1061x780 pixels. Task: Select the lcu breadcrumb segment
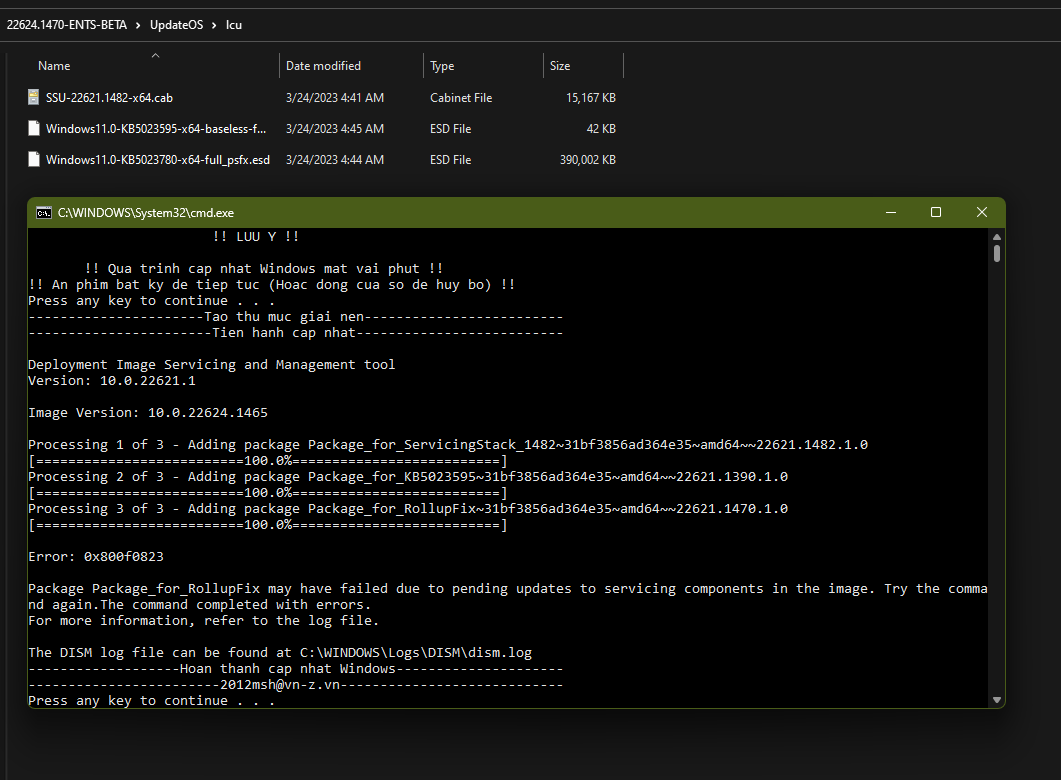point(233,25)
